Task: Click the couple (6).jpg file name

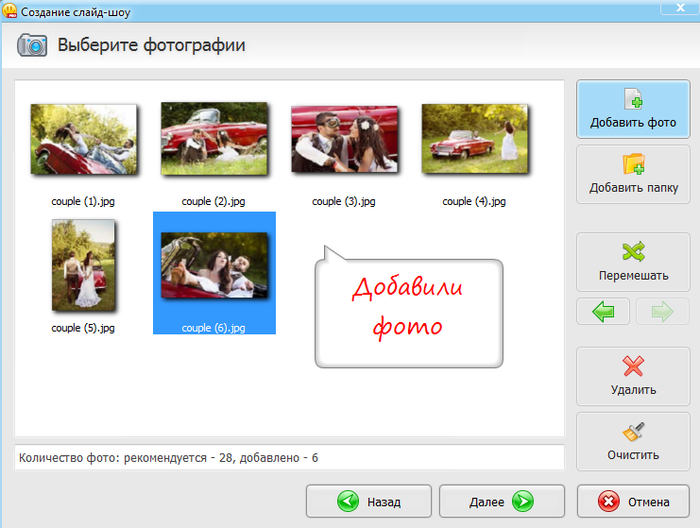Action: (213, 328)
